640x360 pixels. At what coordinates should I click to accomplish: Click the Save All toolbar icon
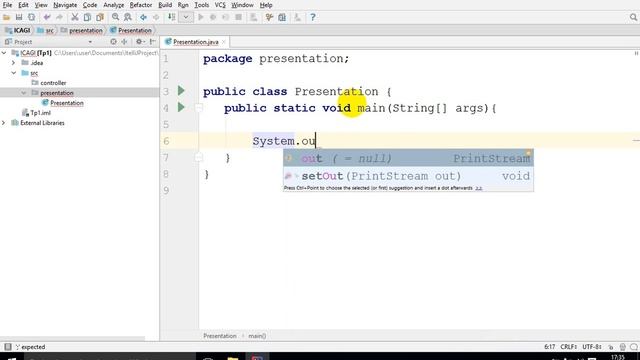coord(19,17)
